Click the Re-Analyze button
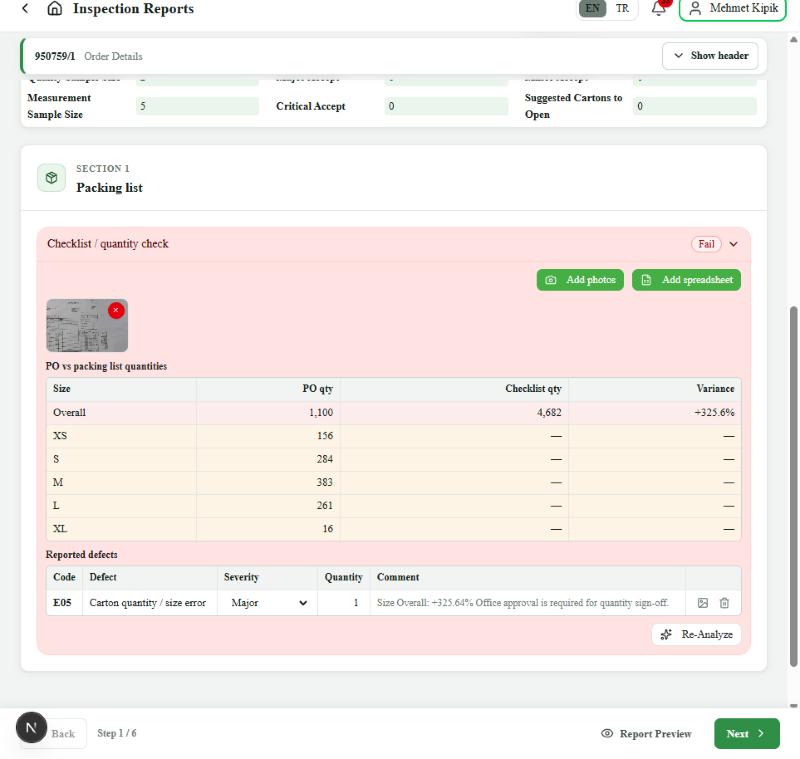This screenshot has height=759, width=800. pos(696,635)
